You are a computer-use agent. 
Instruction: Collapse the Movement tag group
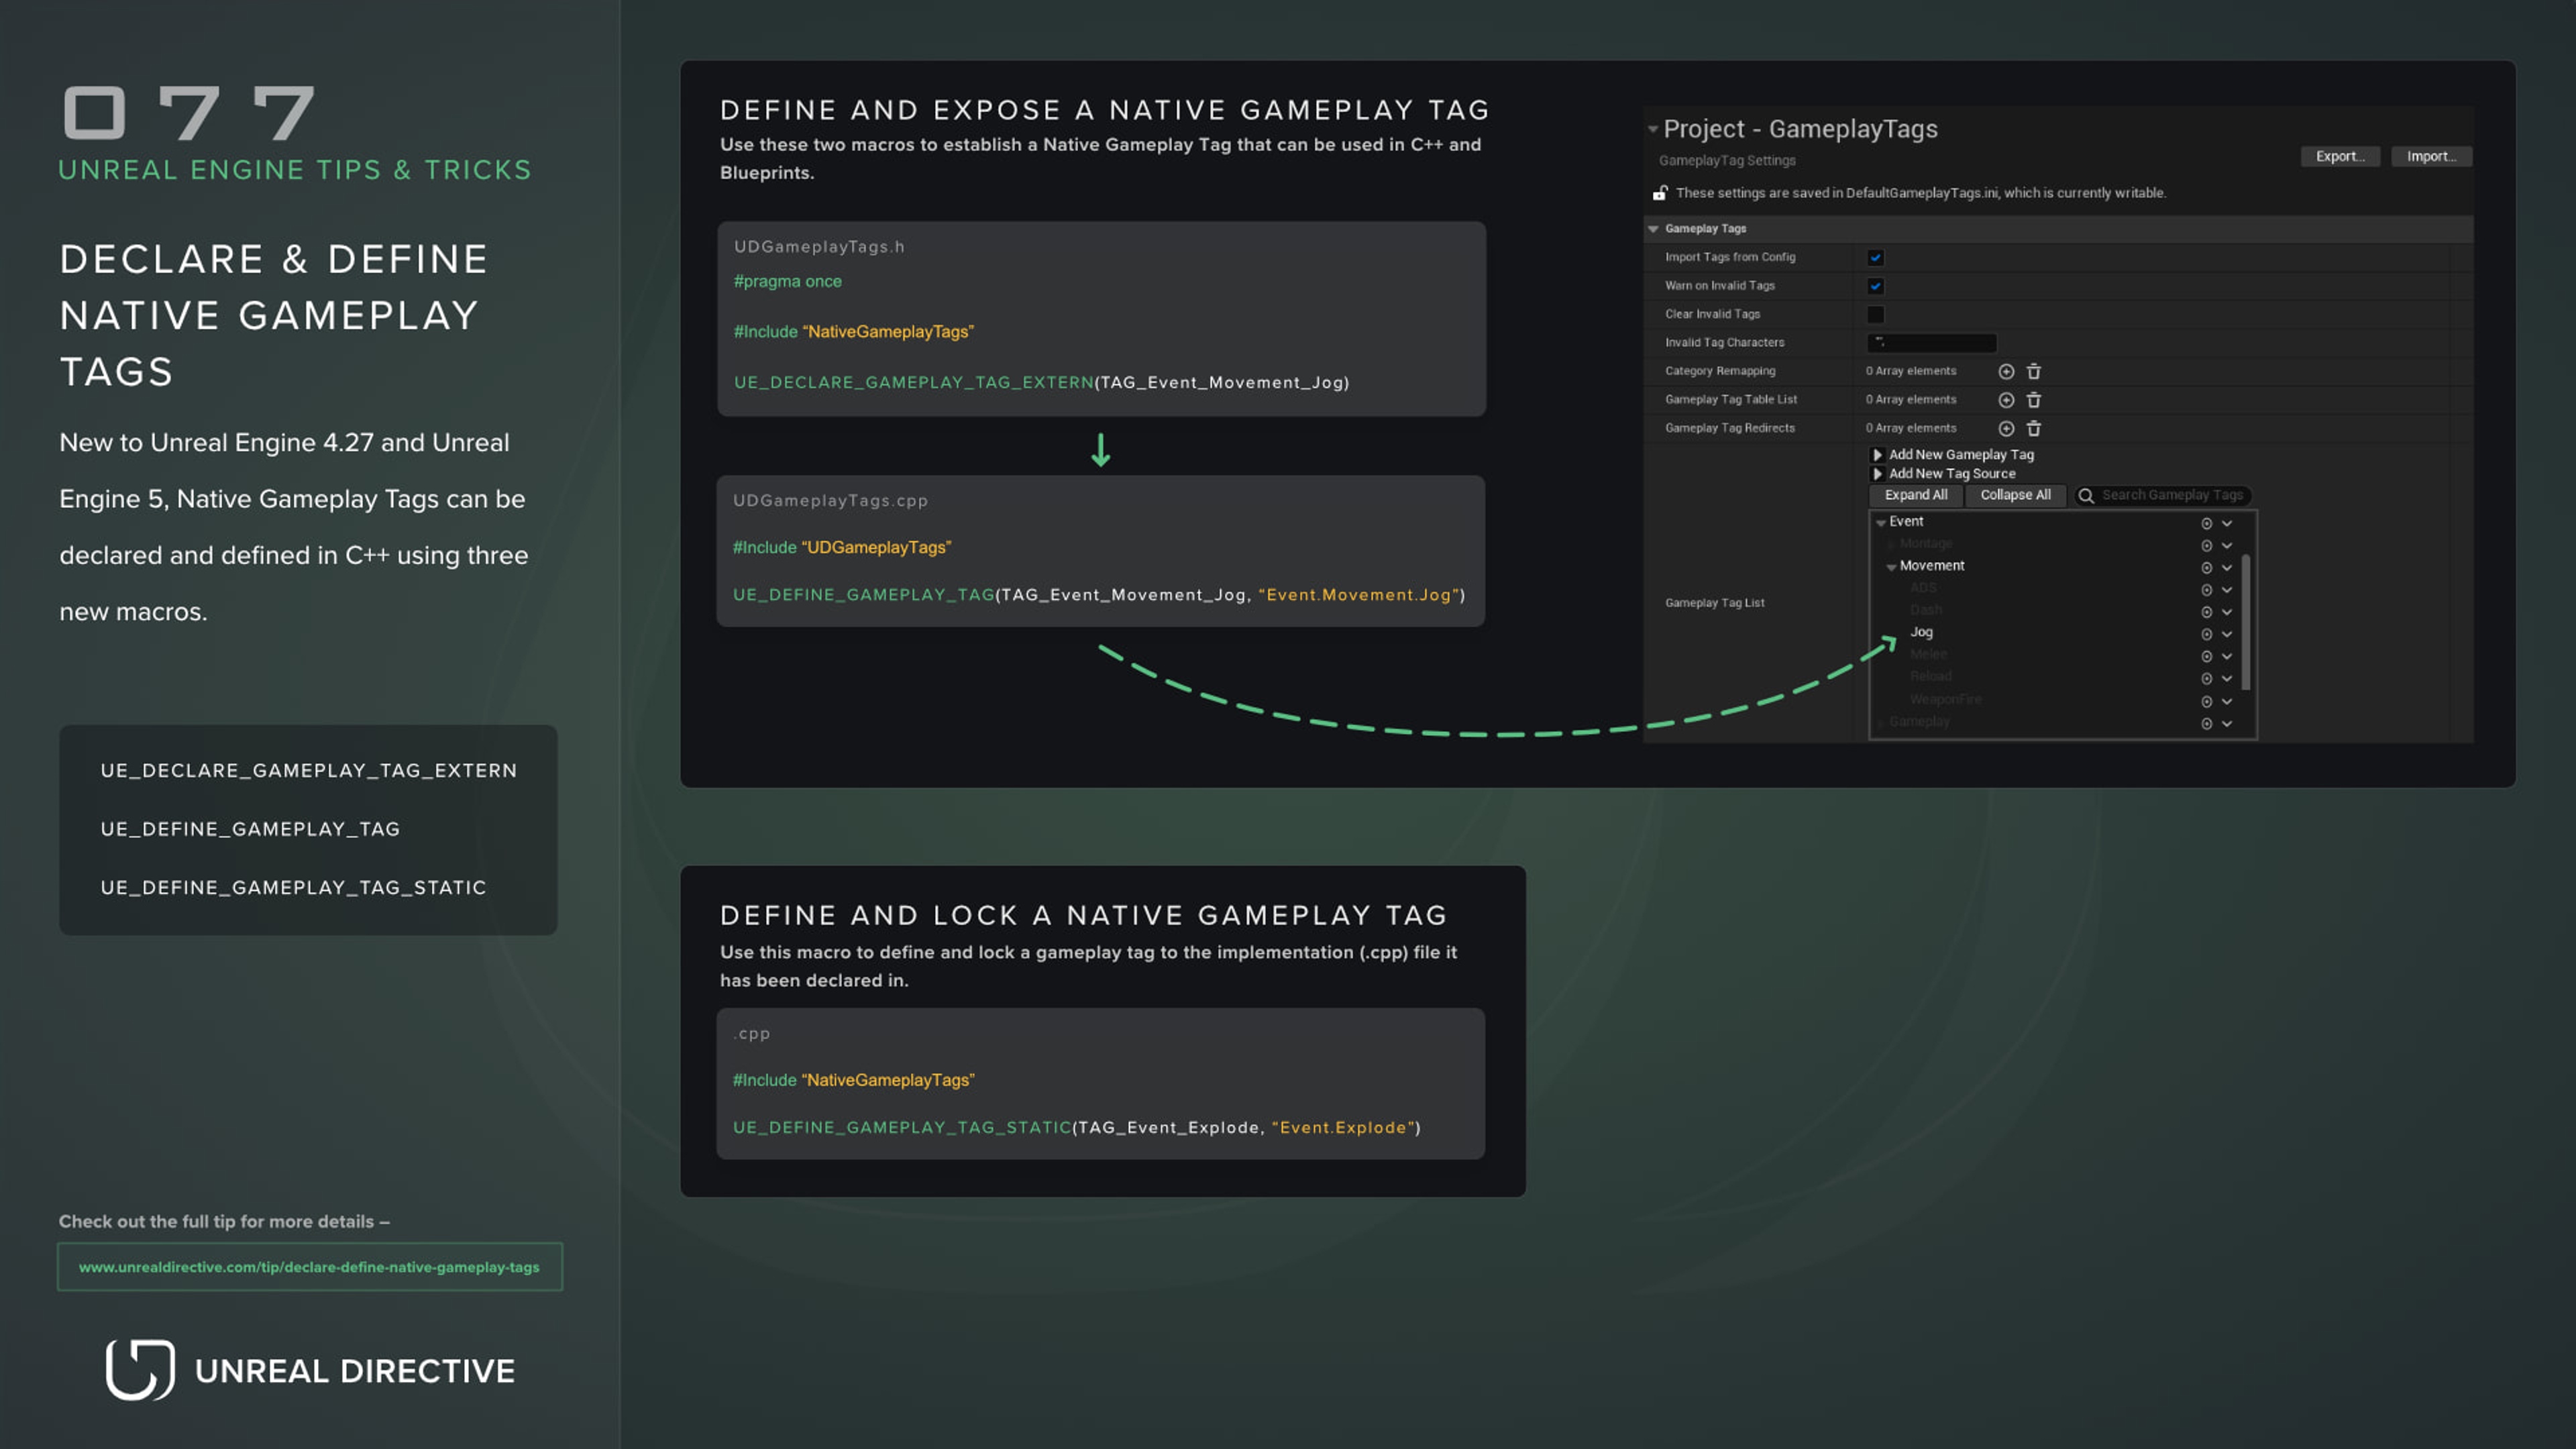point(1891,565)
